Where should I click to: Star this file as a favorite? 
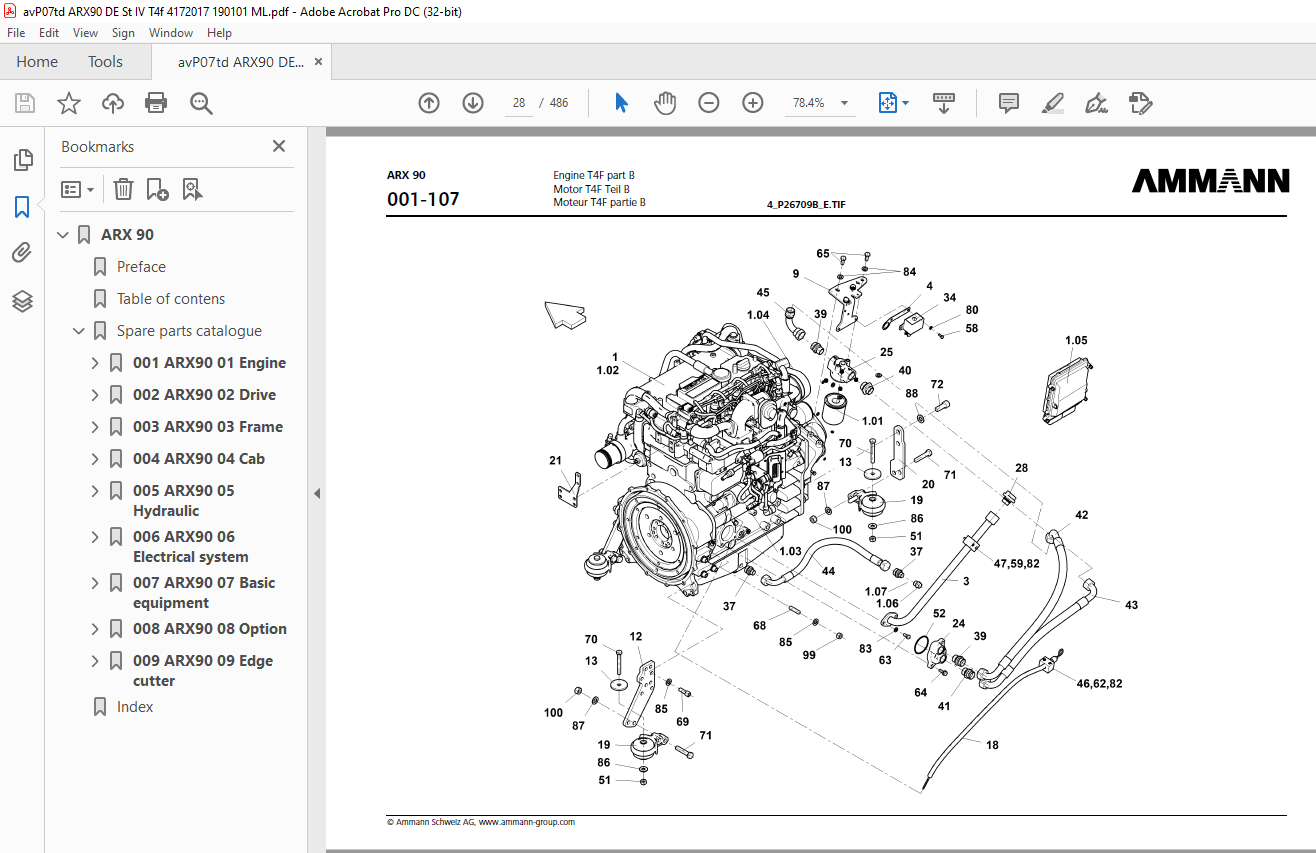tap(69, 103)
